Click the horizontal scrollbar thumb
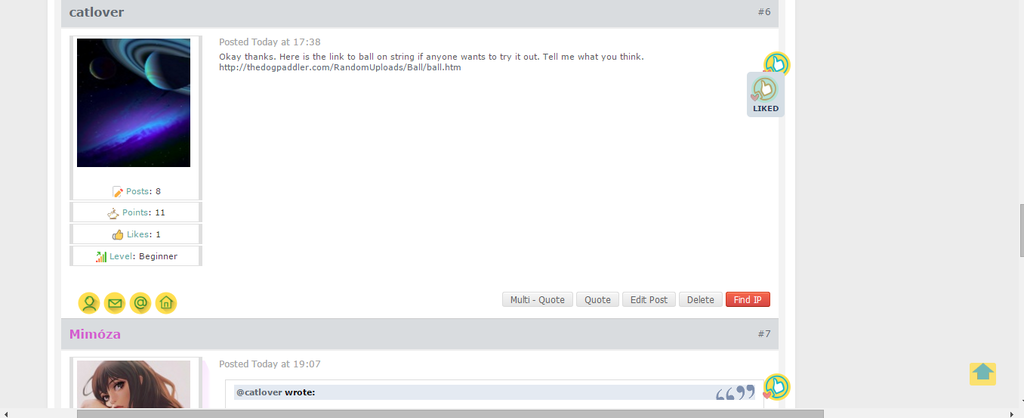 pyautogui.click(x=451, y=413)
